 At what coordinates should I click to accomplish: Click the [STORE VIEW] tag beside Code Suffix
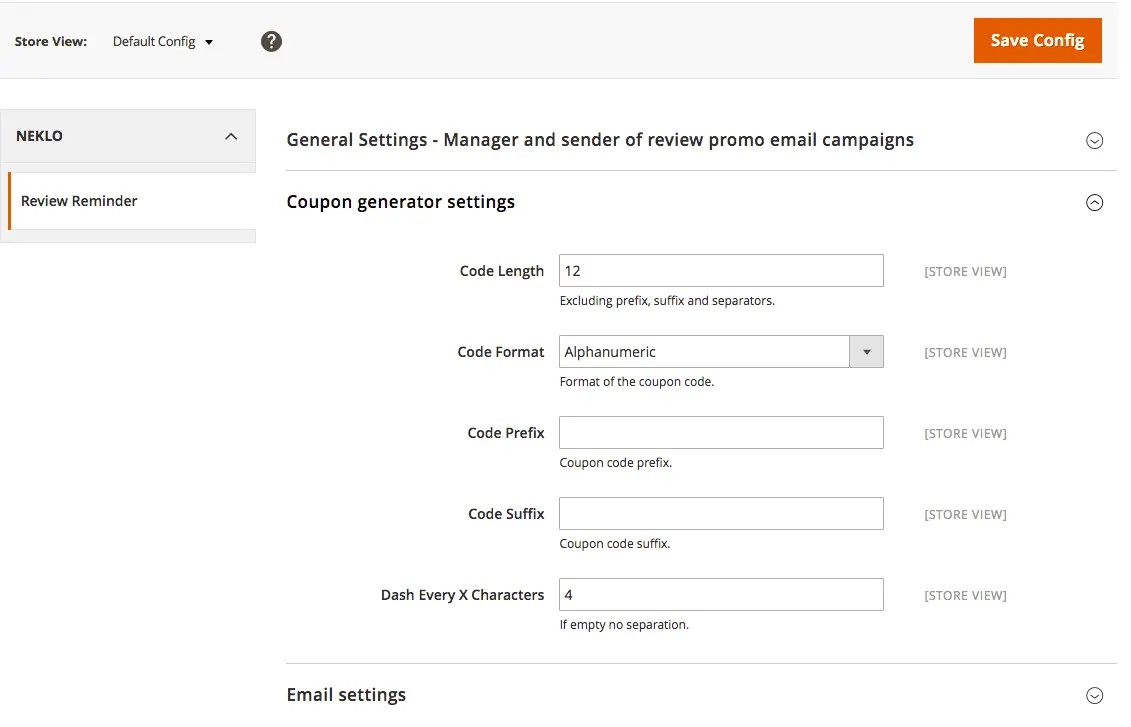click(965, 514)
